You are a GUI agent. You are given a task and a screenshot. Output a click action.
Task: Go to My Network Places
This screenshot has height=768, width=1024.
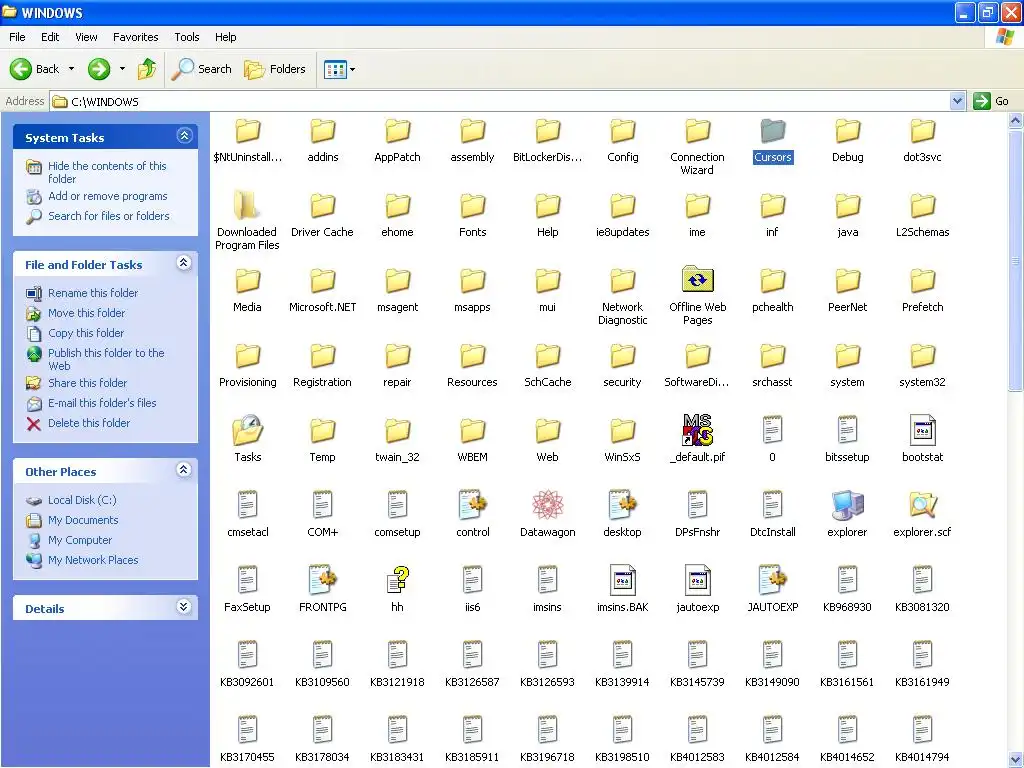(93, 560)
